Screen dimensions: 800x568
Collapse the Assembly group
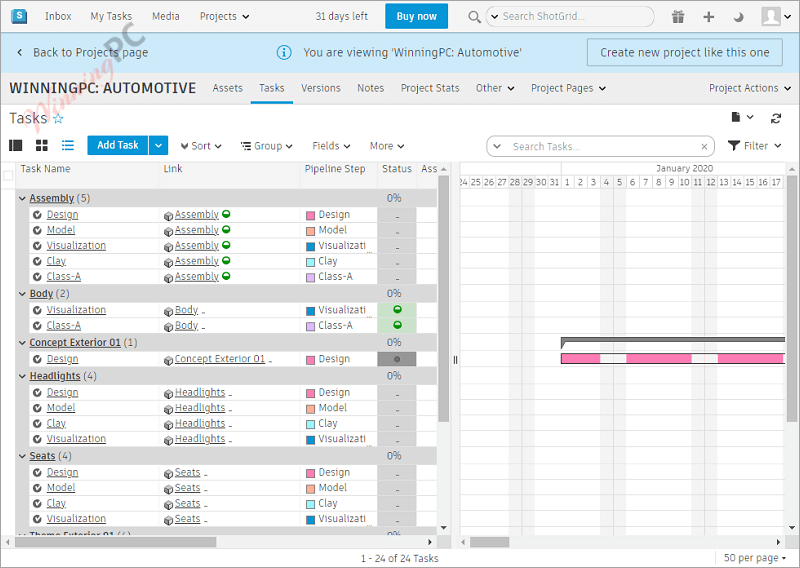[22, 198]
